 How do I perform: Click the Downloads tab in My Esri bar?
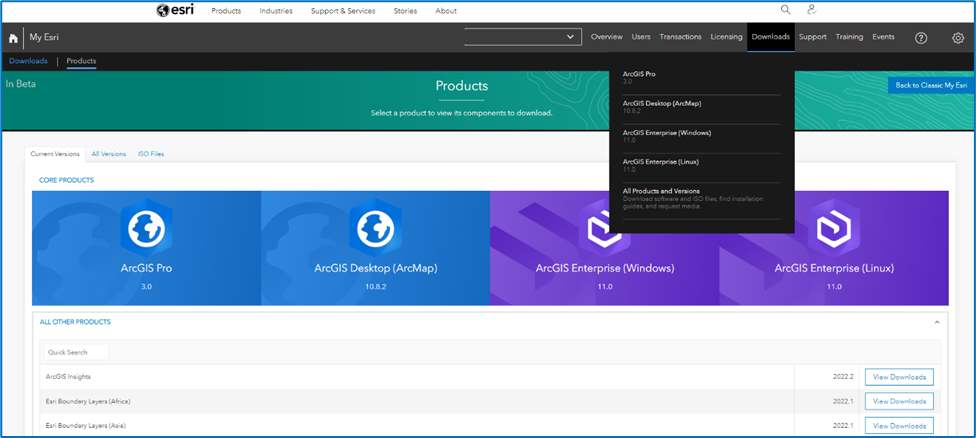(x=771, y=37)
